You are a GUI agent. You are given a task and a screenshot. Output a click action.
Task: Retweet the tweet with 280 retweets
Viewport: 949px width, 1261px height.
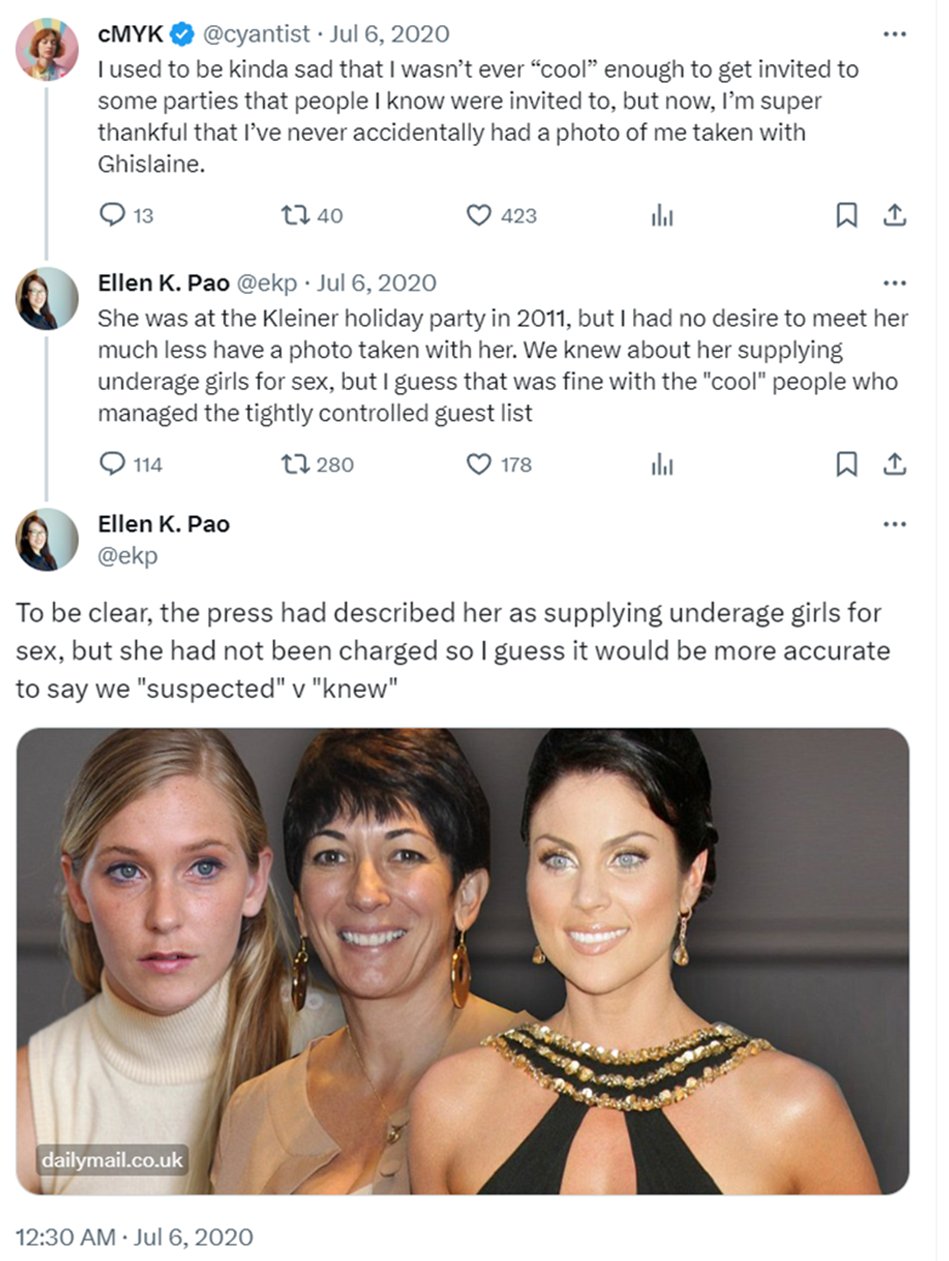(296, 464)
